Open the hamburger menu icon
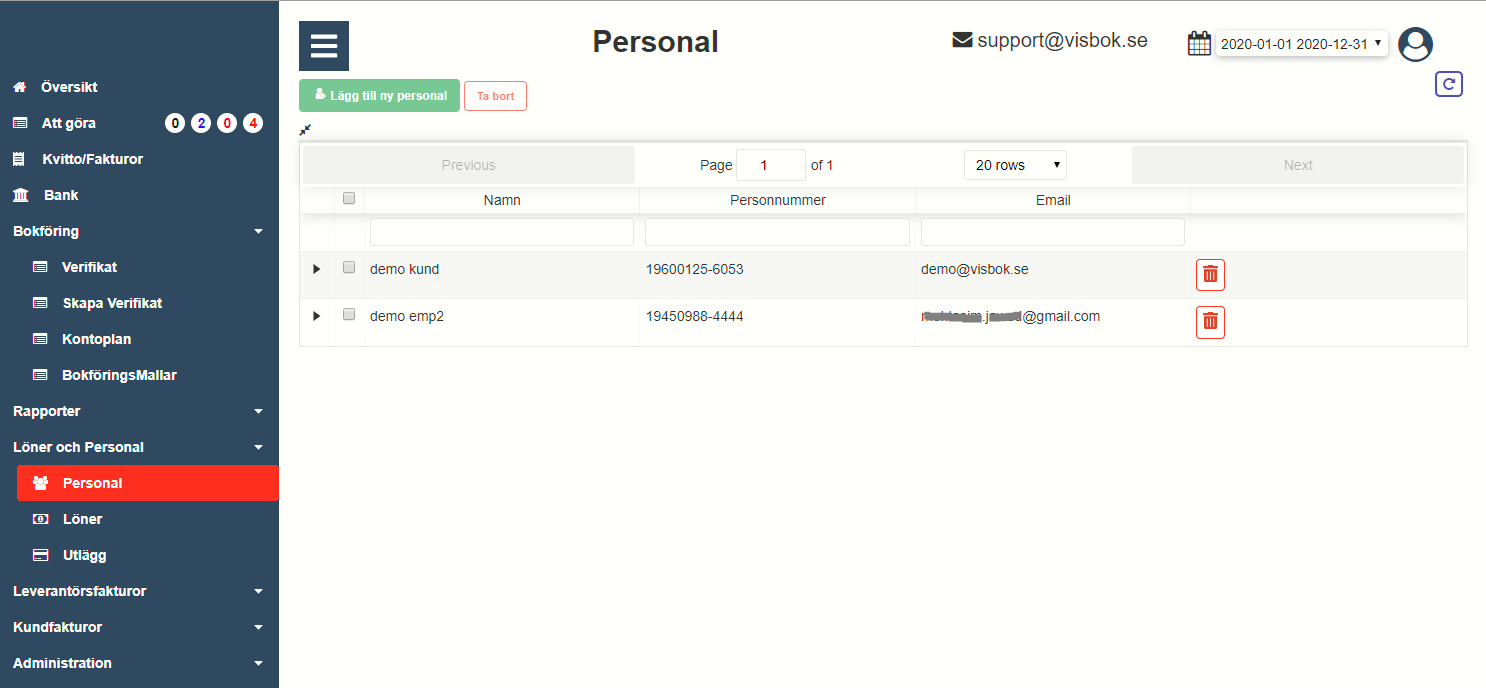 click(324, 46)
